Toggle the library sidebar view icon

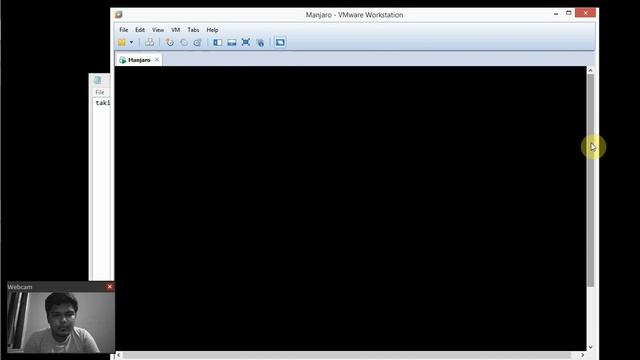218,42
